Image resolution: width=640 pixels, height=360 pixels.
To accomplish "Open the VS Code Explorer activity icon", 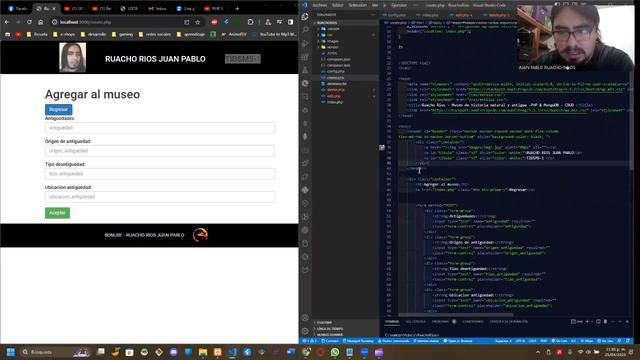I will [x=305, y=16].
